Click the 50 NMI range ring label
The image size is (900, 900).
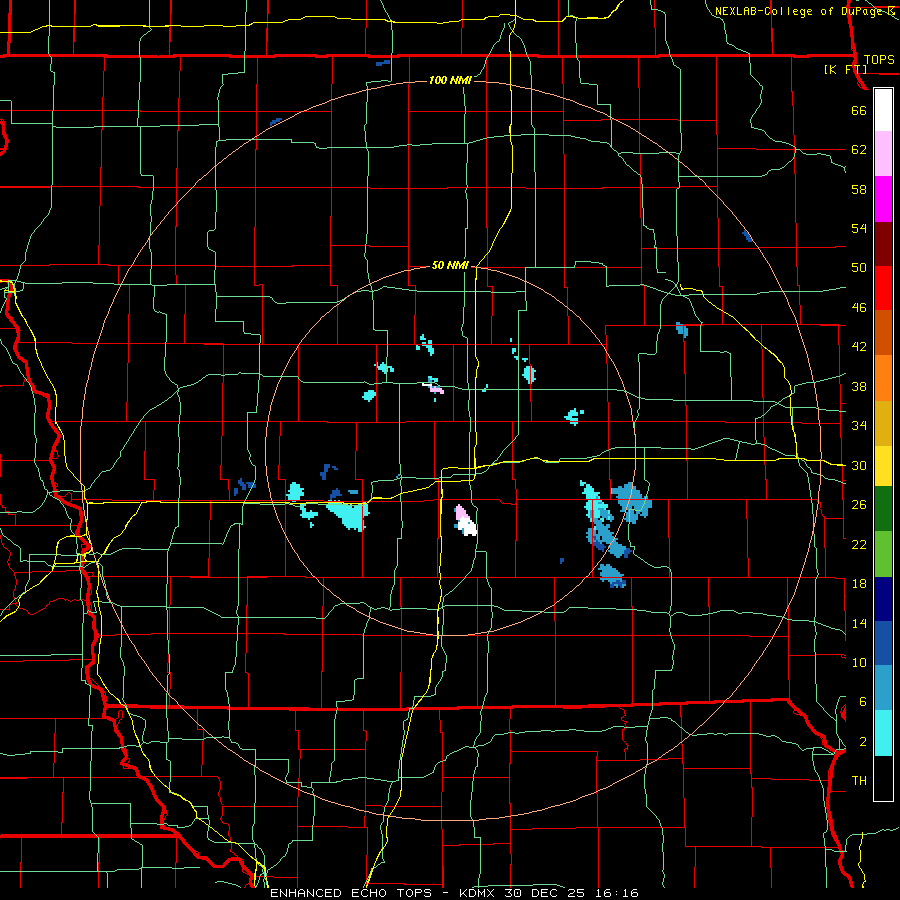pos(451,265)
